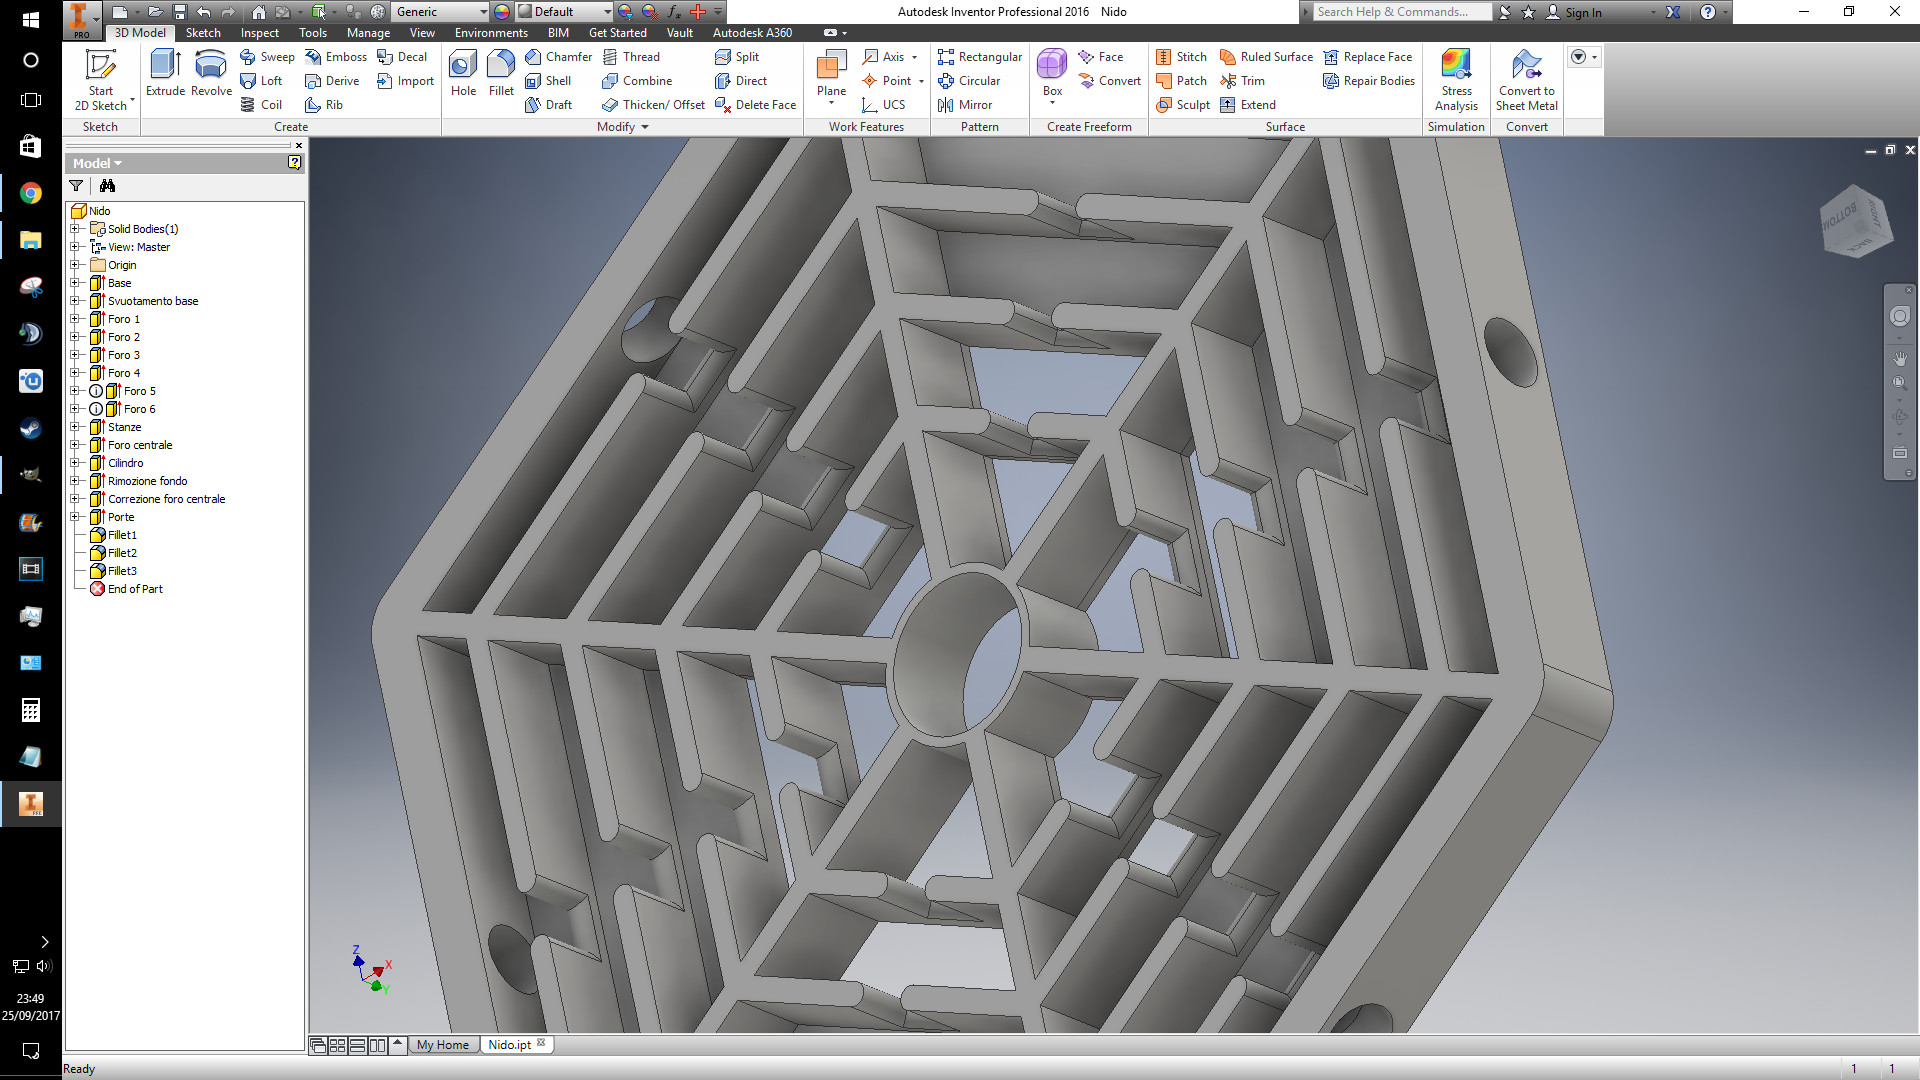Select the Revolve tool
Image resolution: width=1920 pixels, height=1080 pixels.
pos(210,66)
